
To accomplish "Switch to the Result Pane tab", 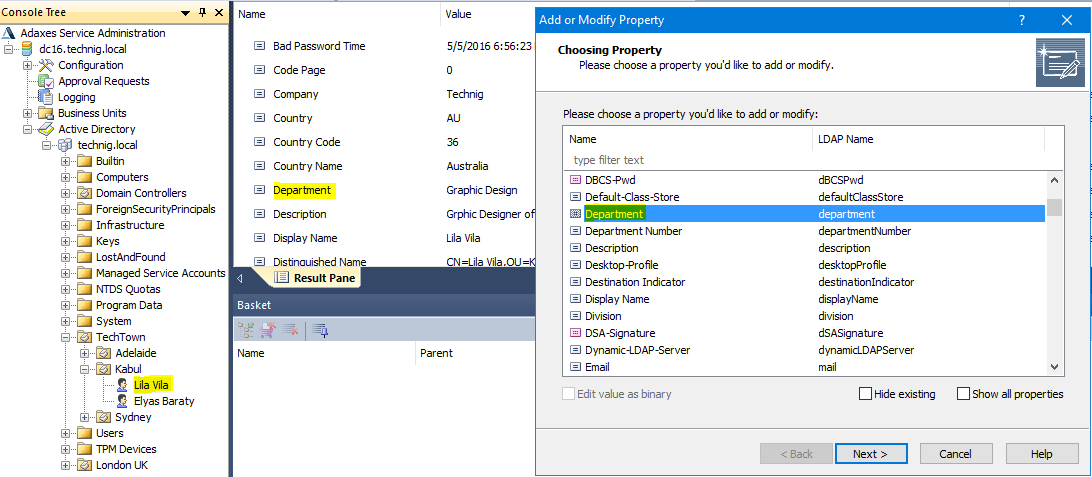I will (315, 278).
